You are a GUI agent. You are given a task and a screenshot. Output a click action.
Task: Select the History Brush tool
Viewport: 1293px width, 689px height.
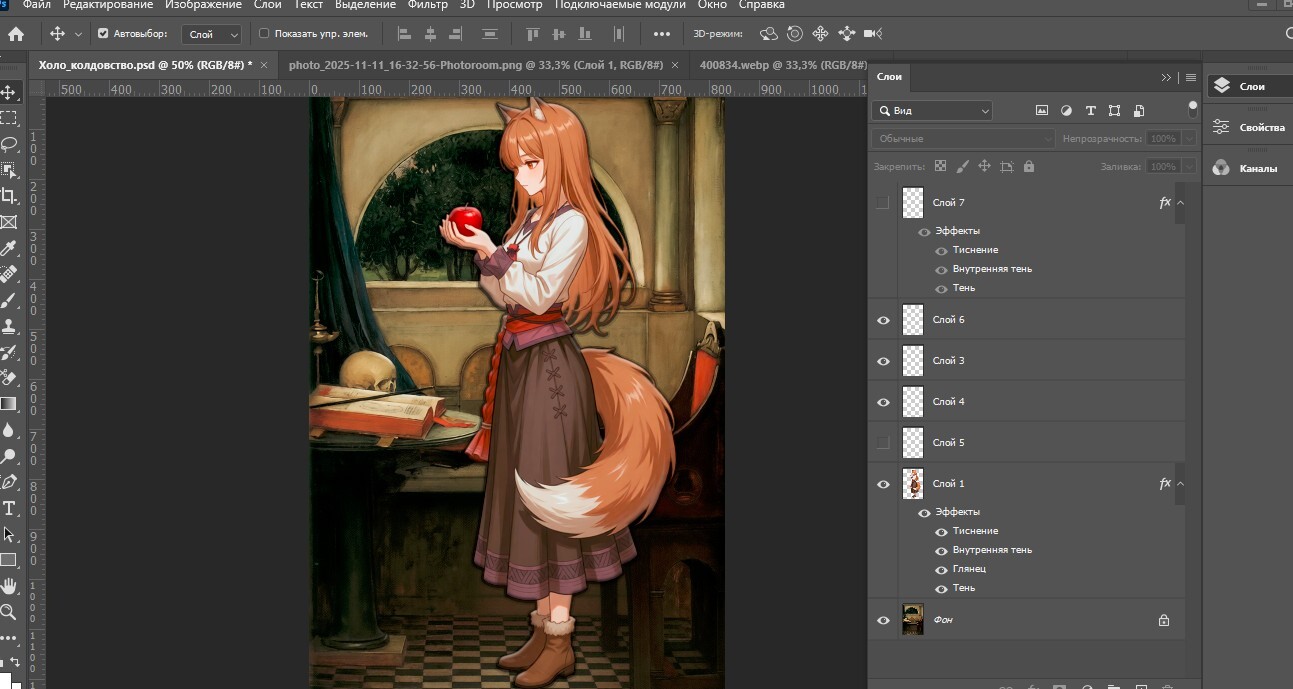coord(8,352)
